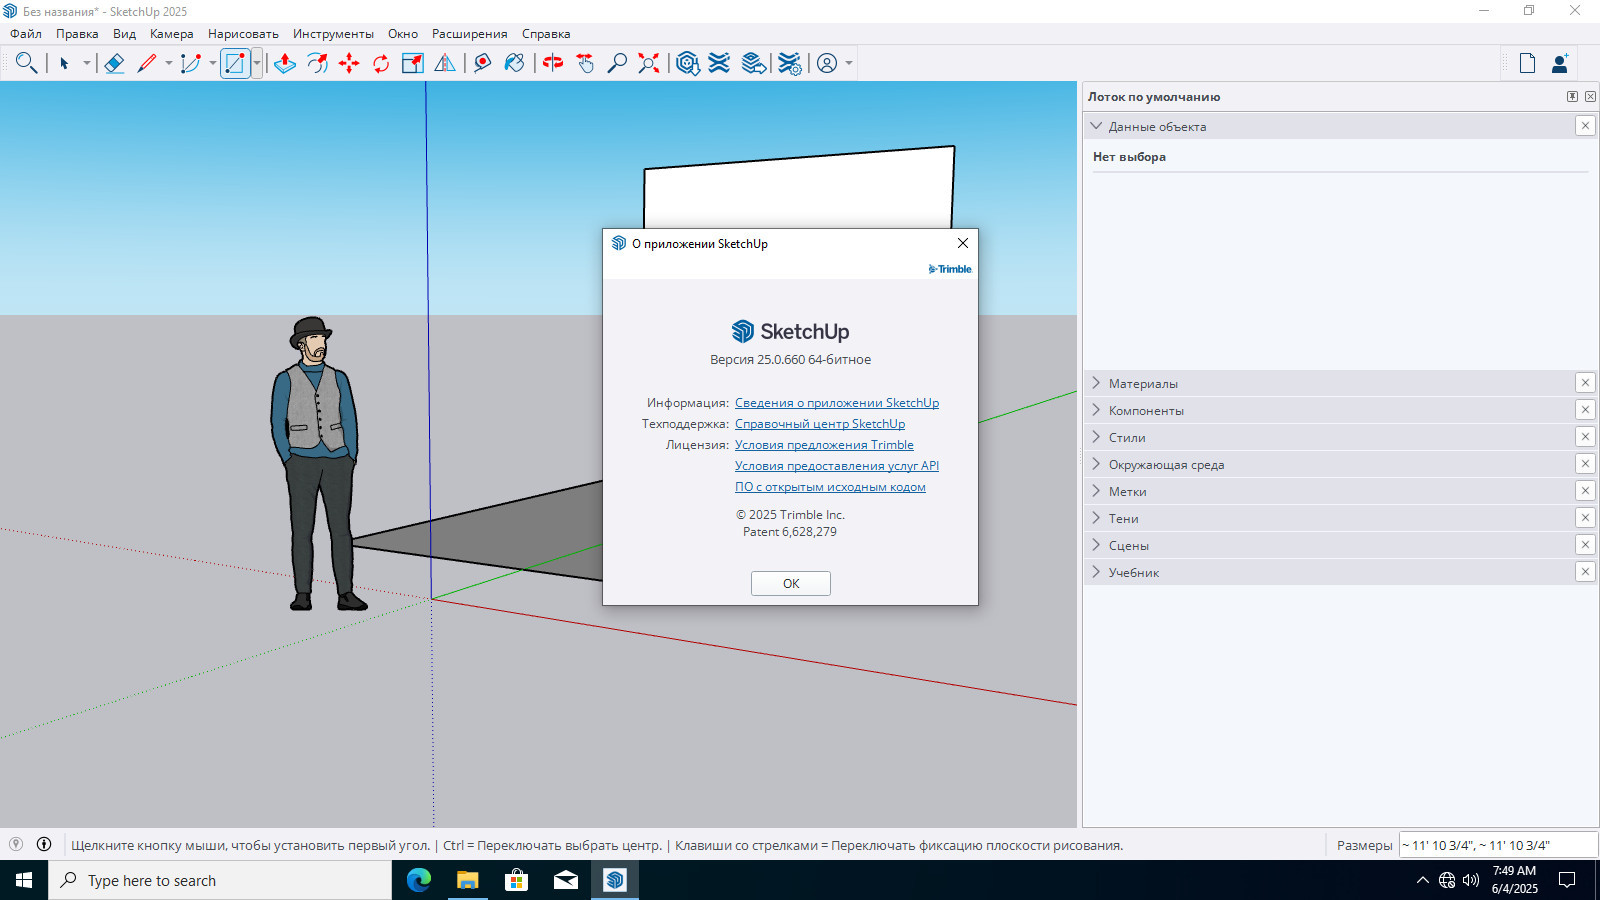Click OK in the About dialog
Image resolution: width=1600 pixels, height=900 pixels.
(791, 583)
